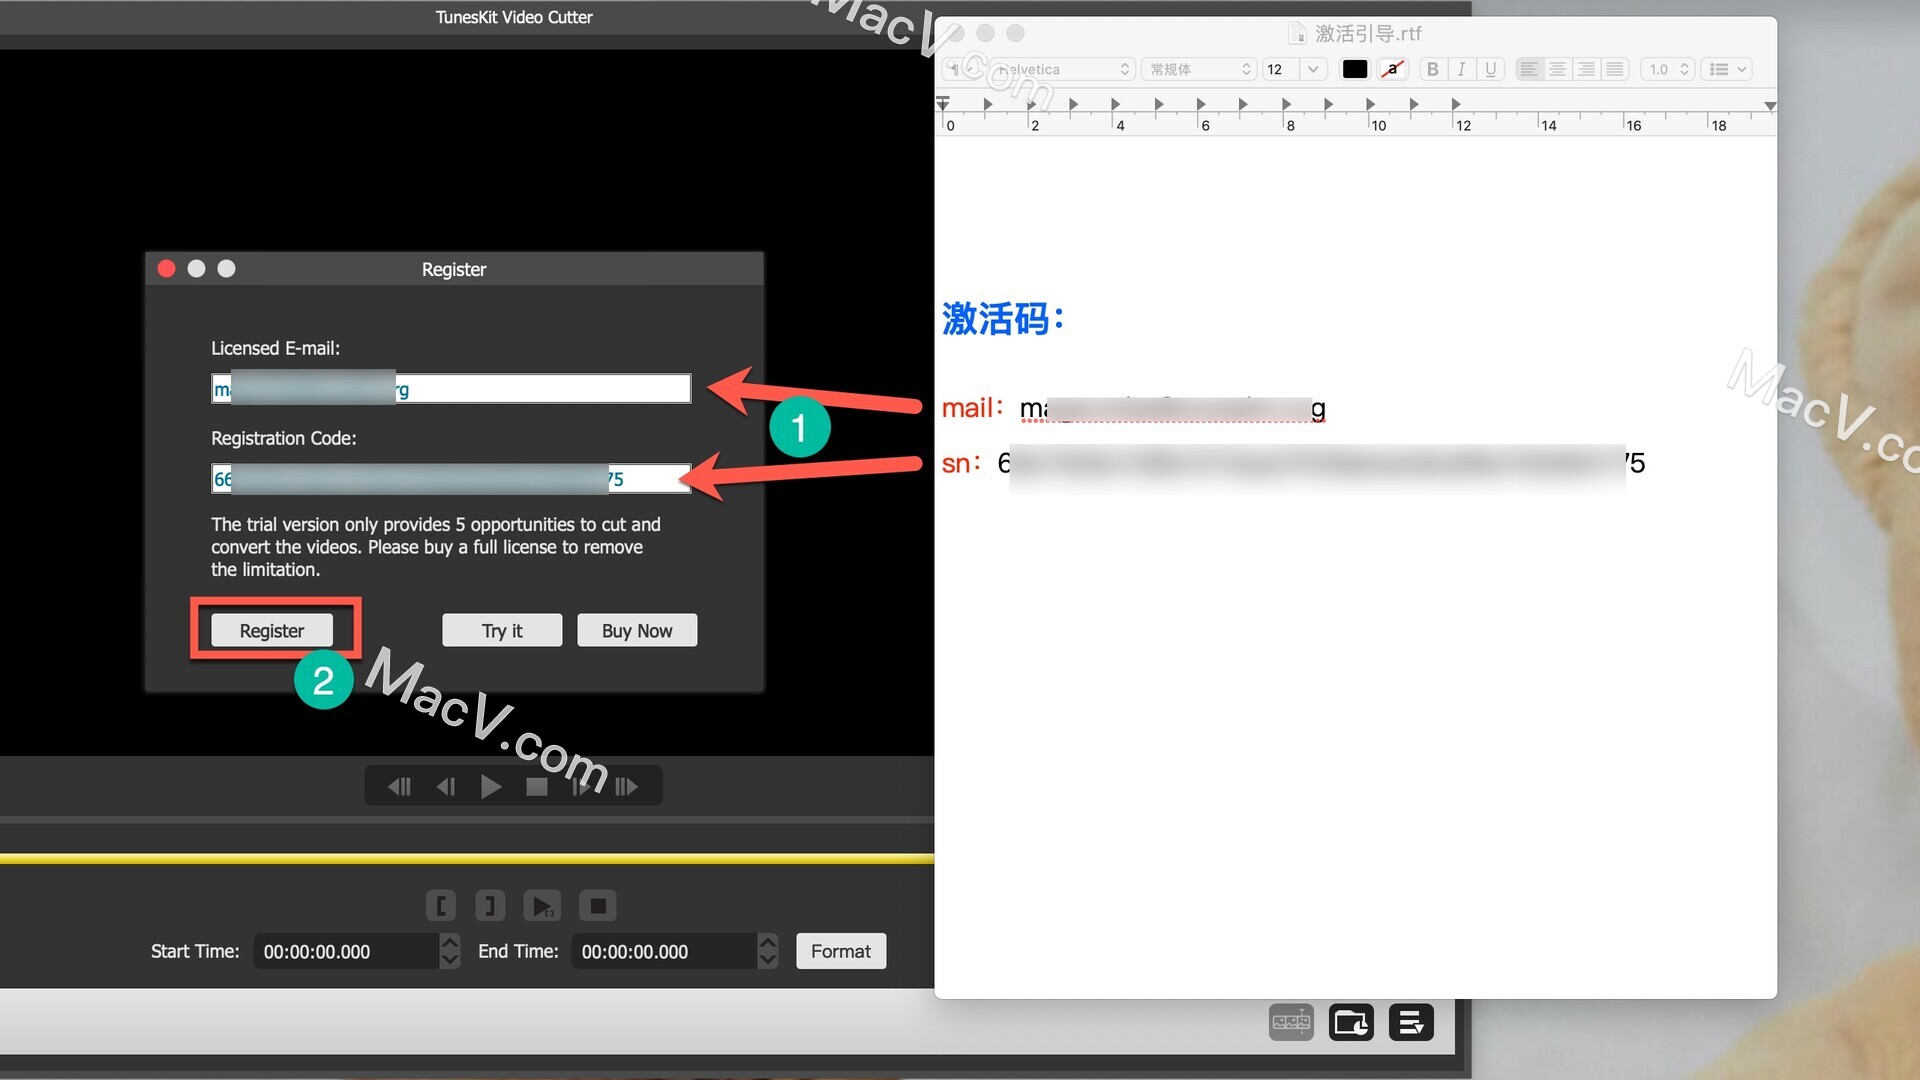The height and width of the screenshot is (1080, 1920).
Task: Align text right in TextEdit
Action: (1587, 69)
